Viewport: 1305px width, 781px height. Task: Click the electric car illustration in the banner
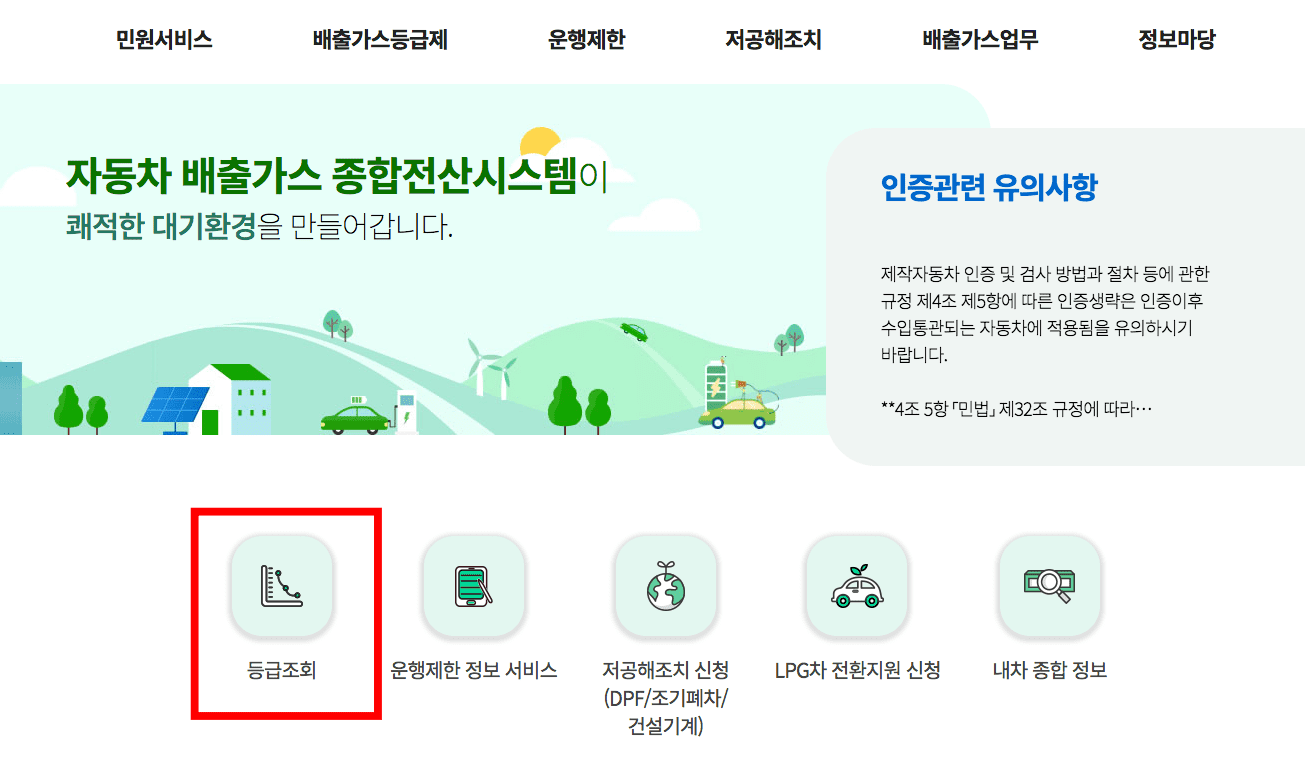(356, 415)
